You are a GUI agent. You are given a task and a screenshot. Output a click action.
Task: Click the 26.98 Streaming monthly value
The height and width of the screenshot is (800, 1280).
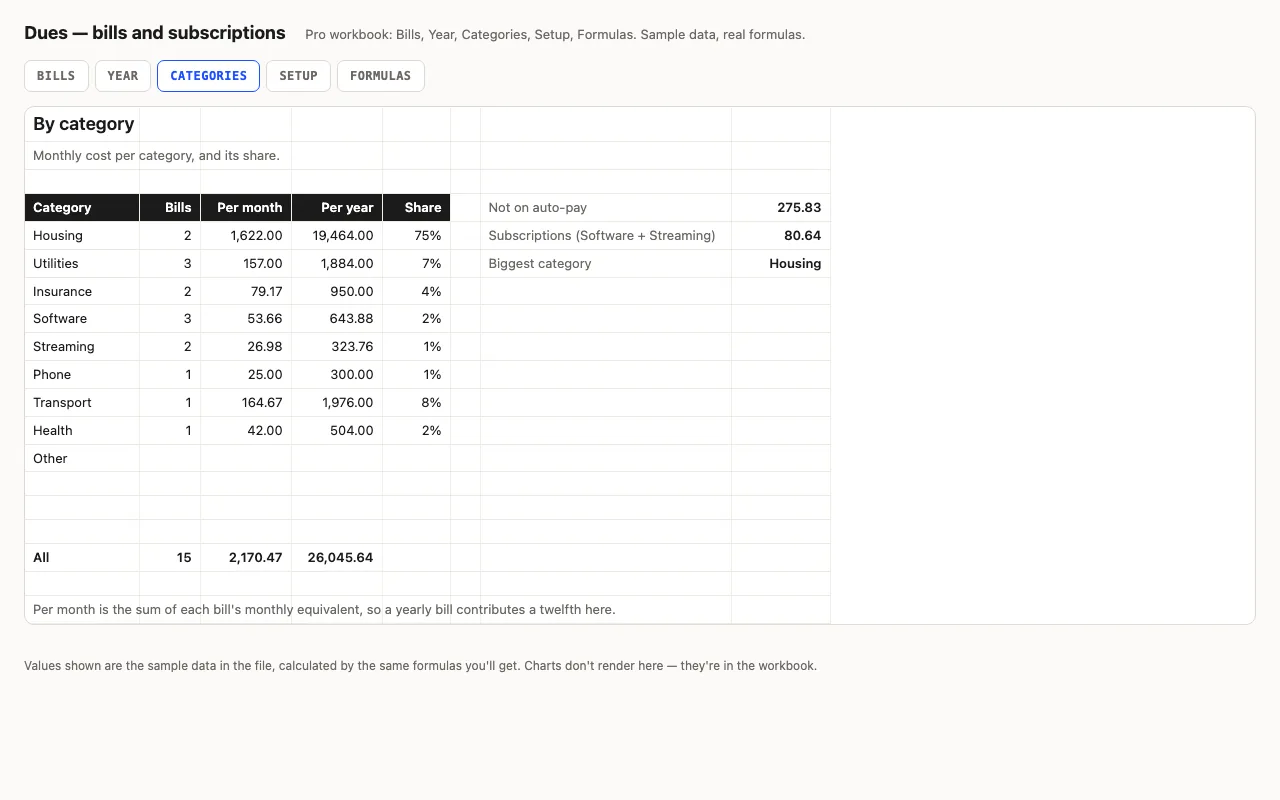pos(246,347)
